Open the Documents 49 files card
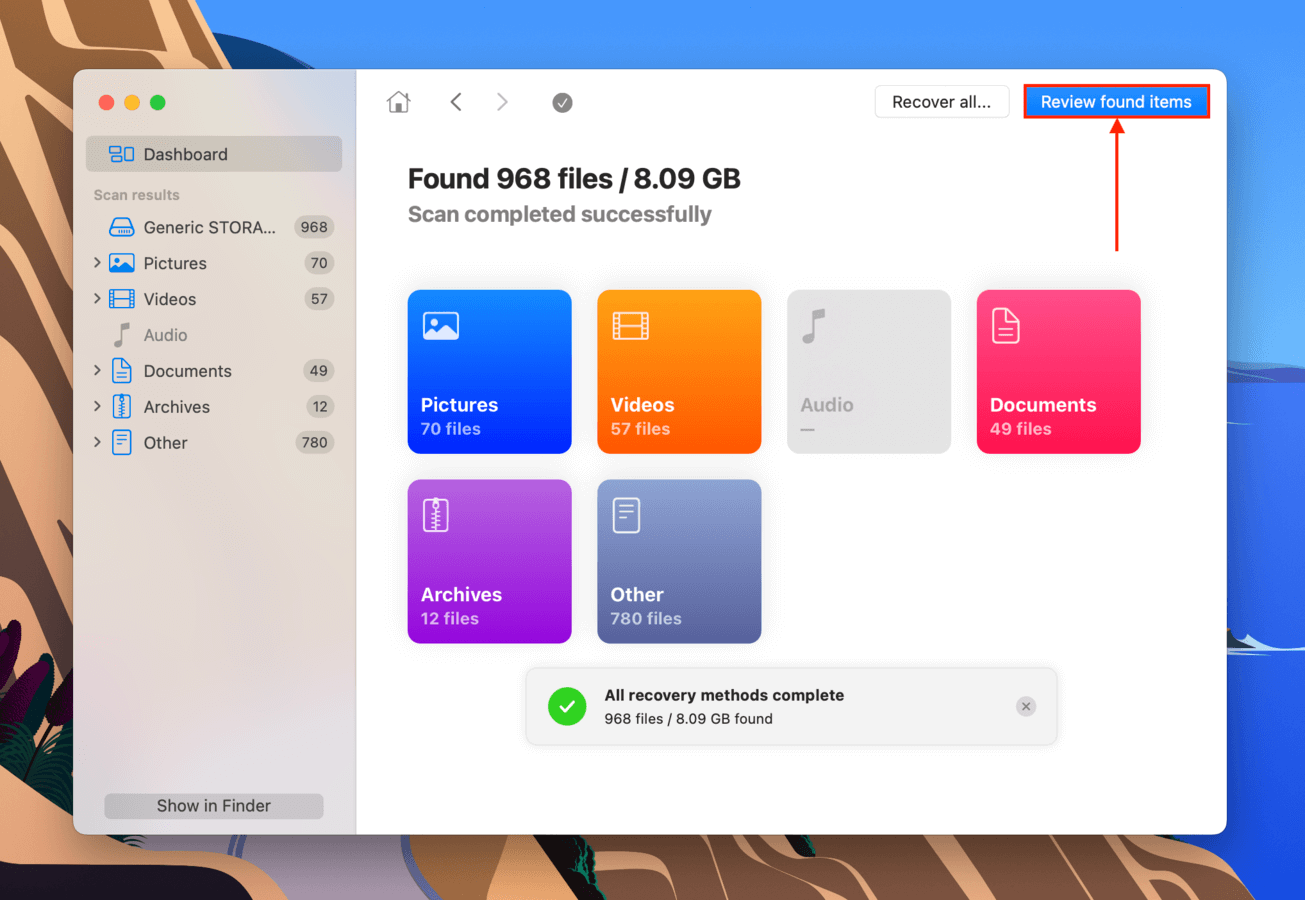1305x900 pixels. [1058, 372]
